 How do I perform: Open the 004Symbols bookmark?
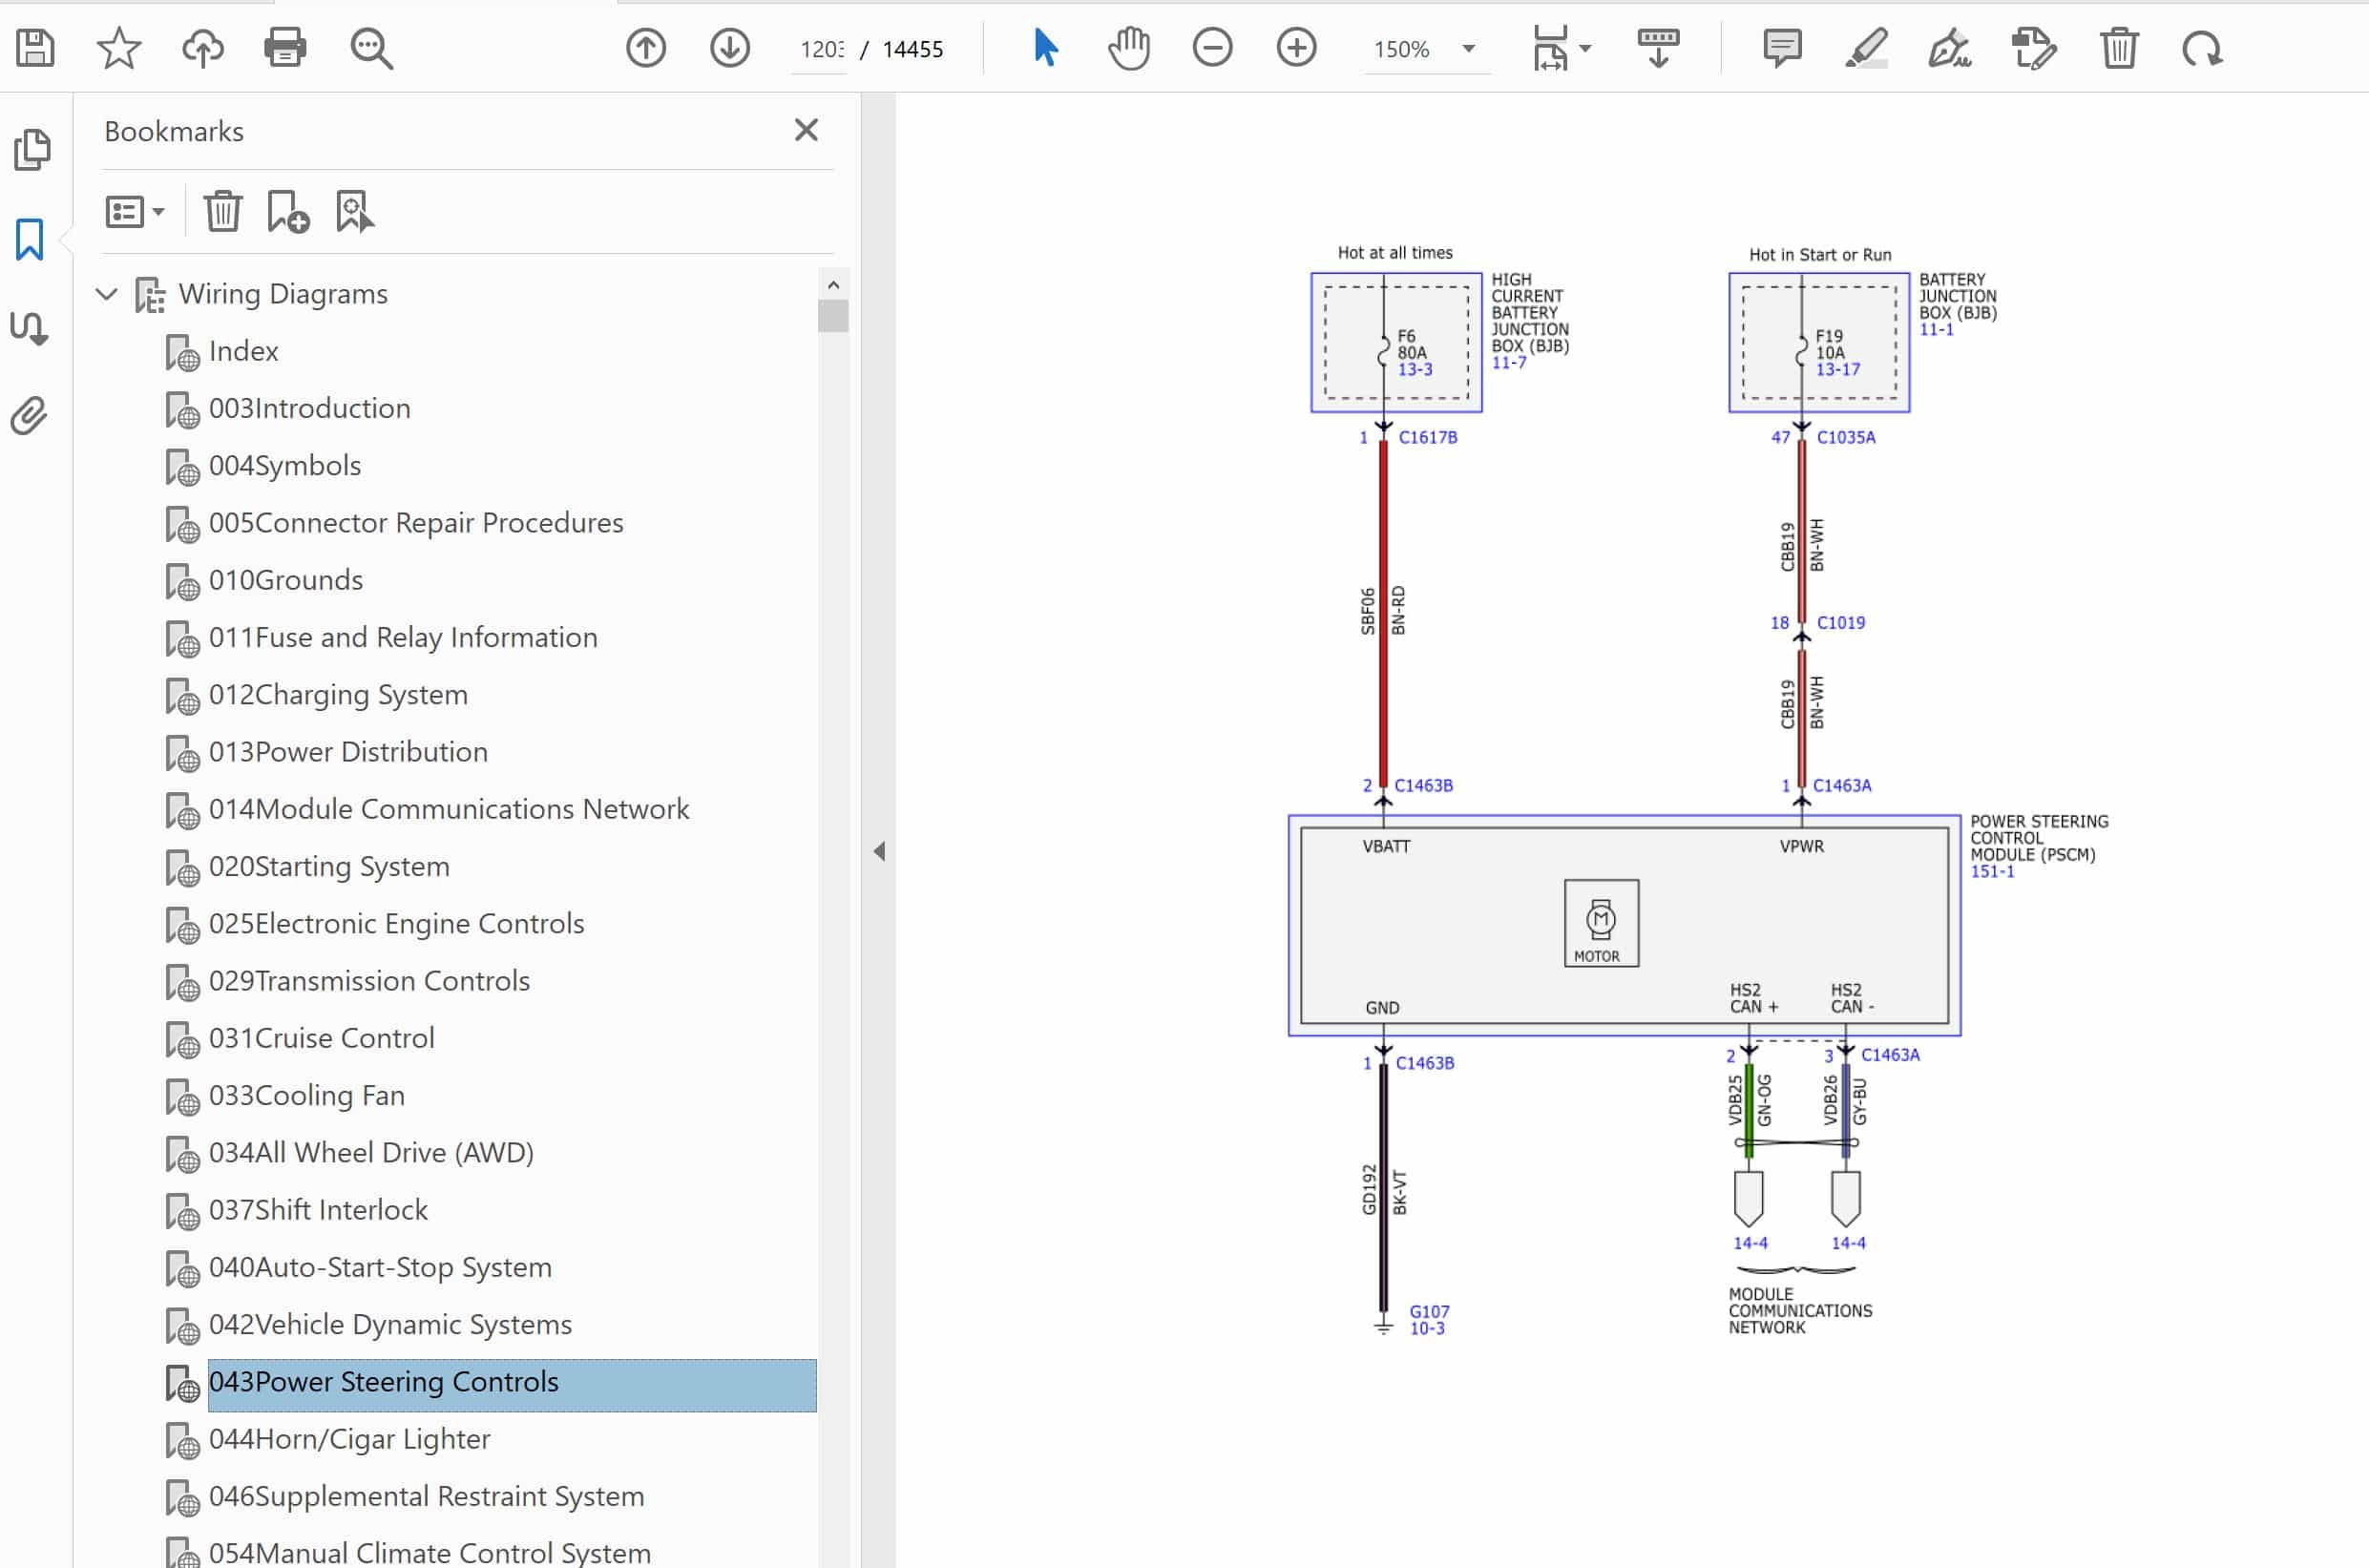click(285, 466)
